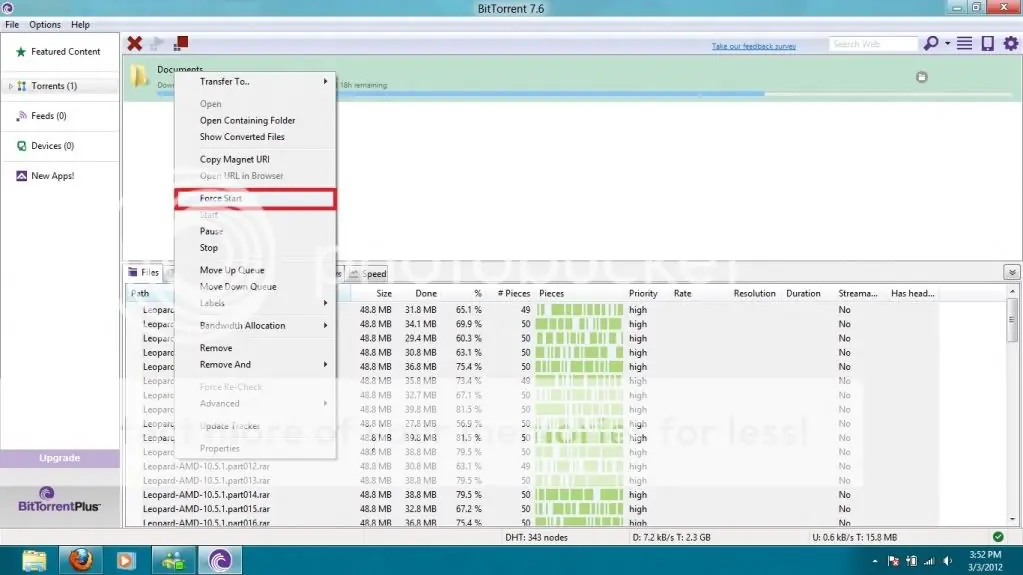Click the Torrents sidebar icon

point(22,86)
